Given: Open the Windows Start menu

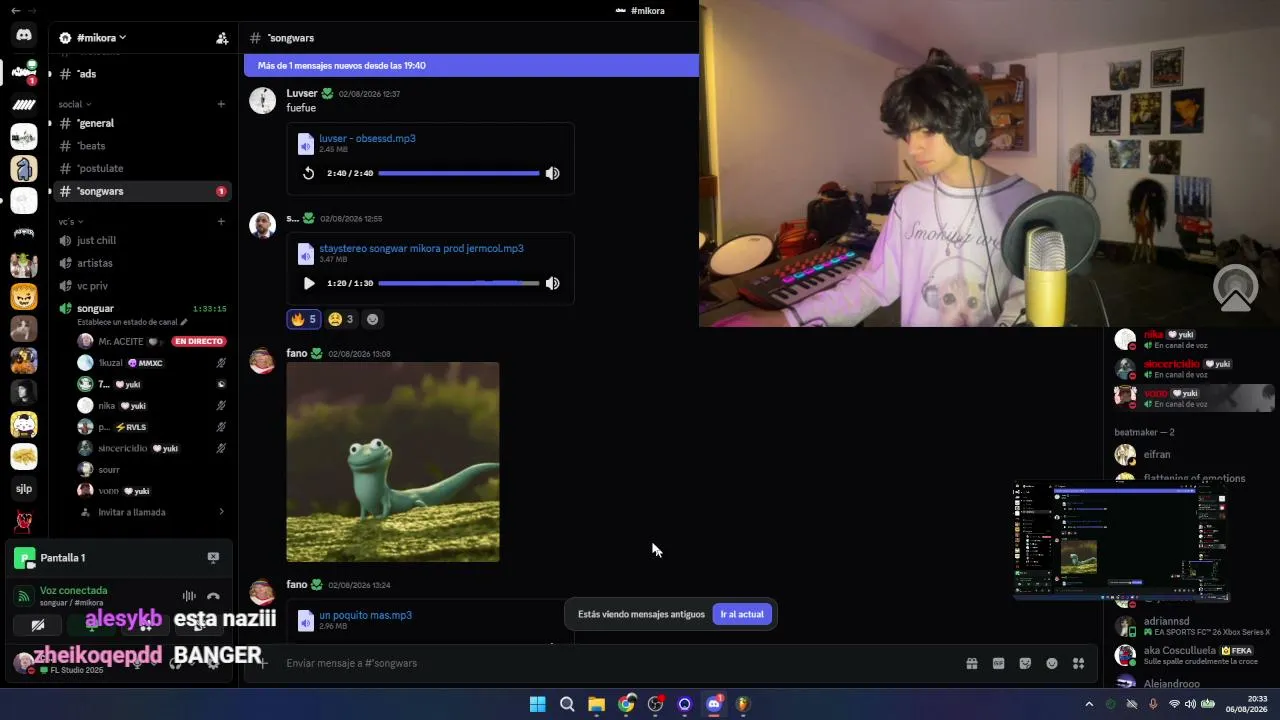Looking at the screenshot, I should click(x=537, y=704).
